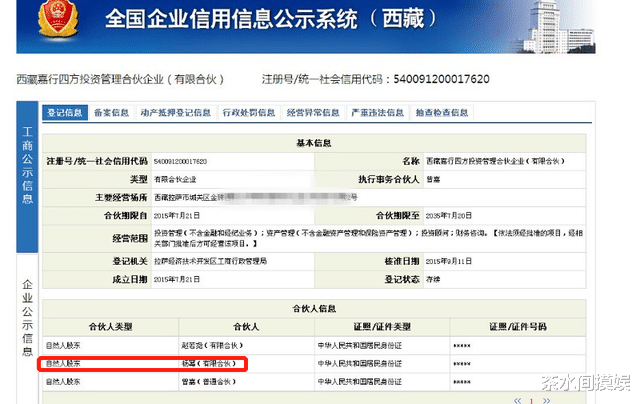
Task: Click the 执行事务合伙人 value 曾嘉
Action: (x=433, y=180)
